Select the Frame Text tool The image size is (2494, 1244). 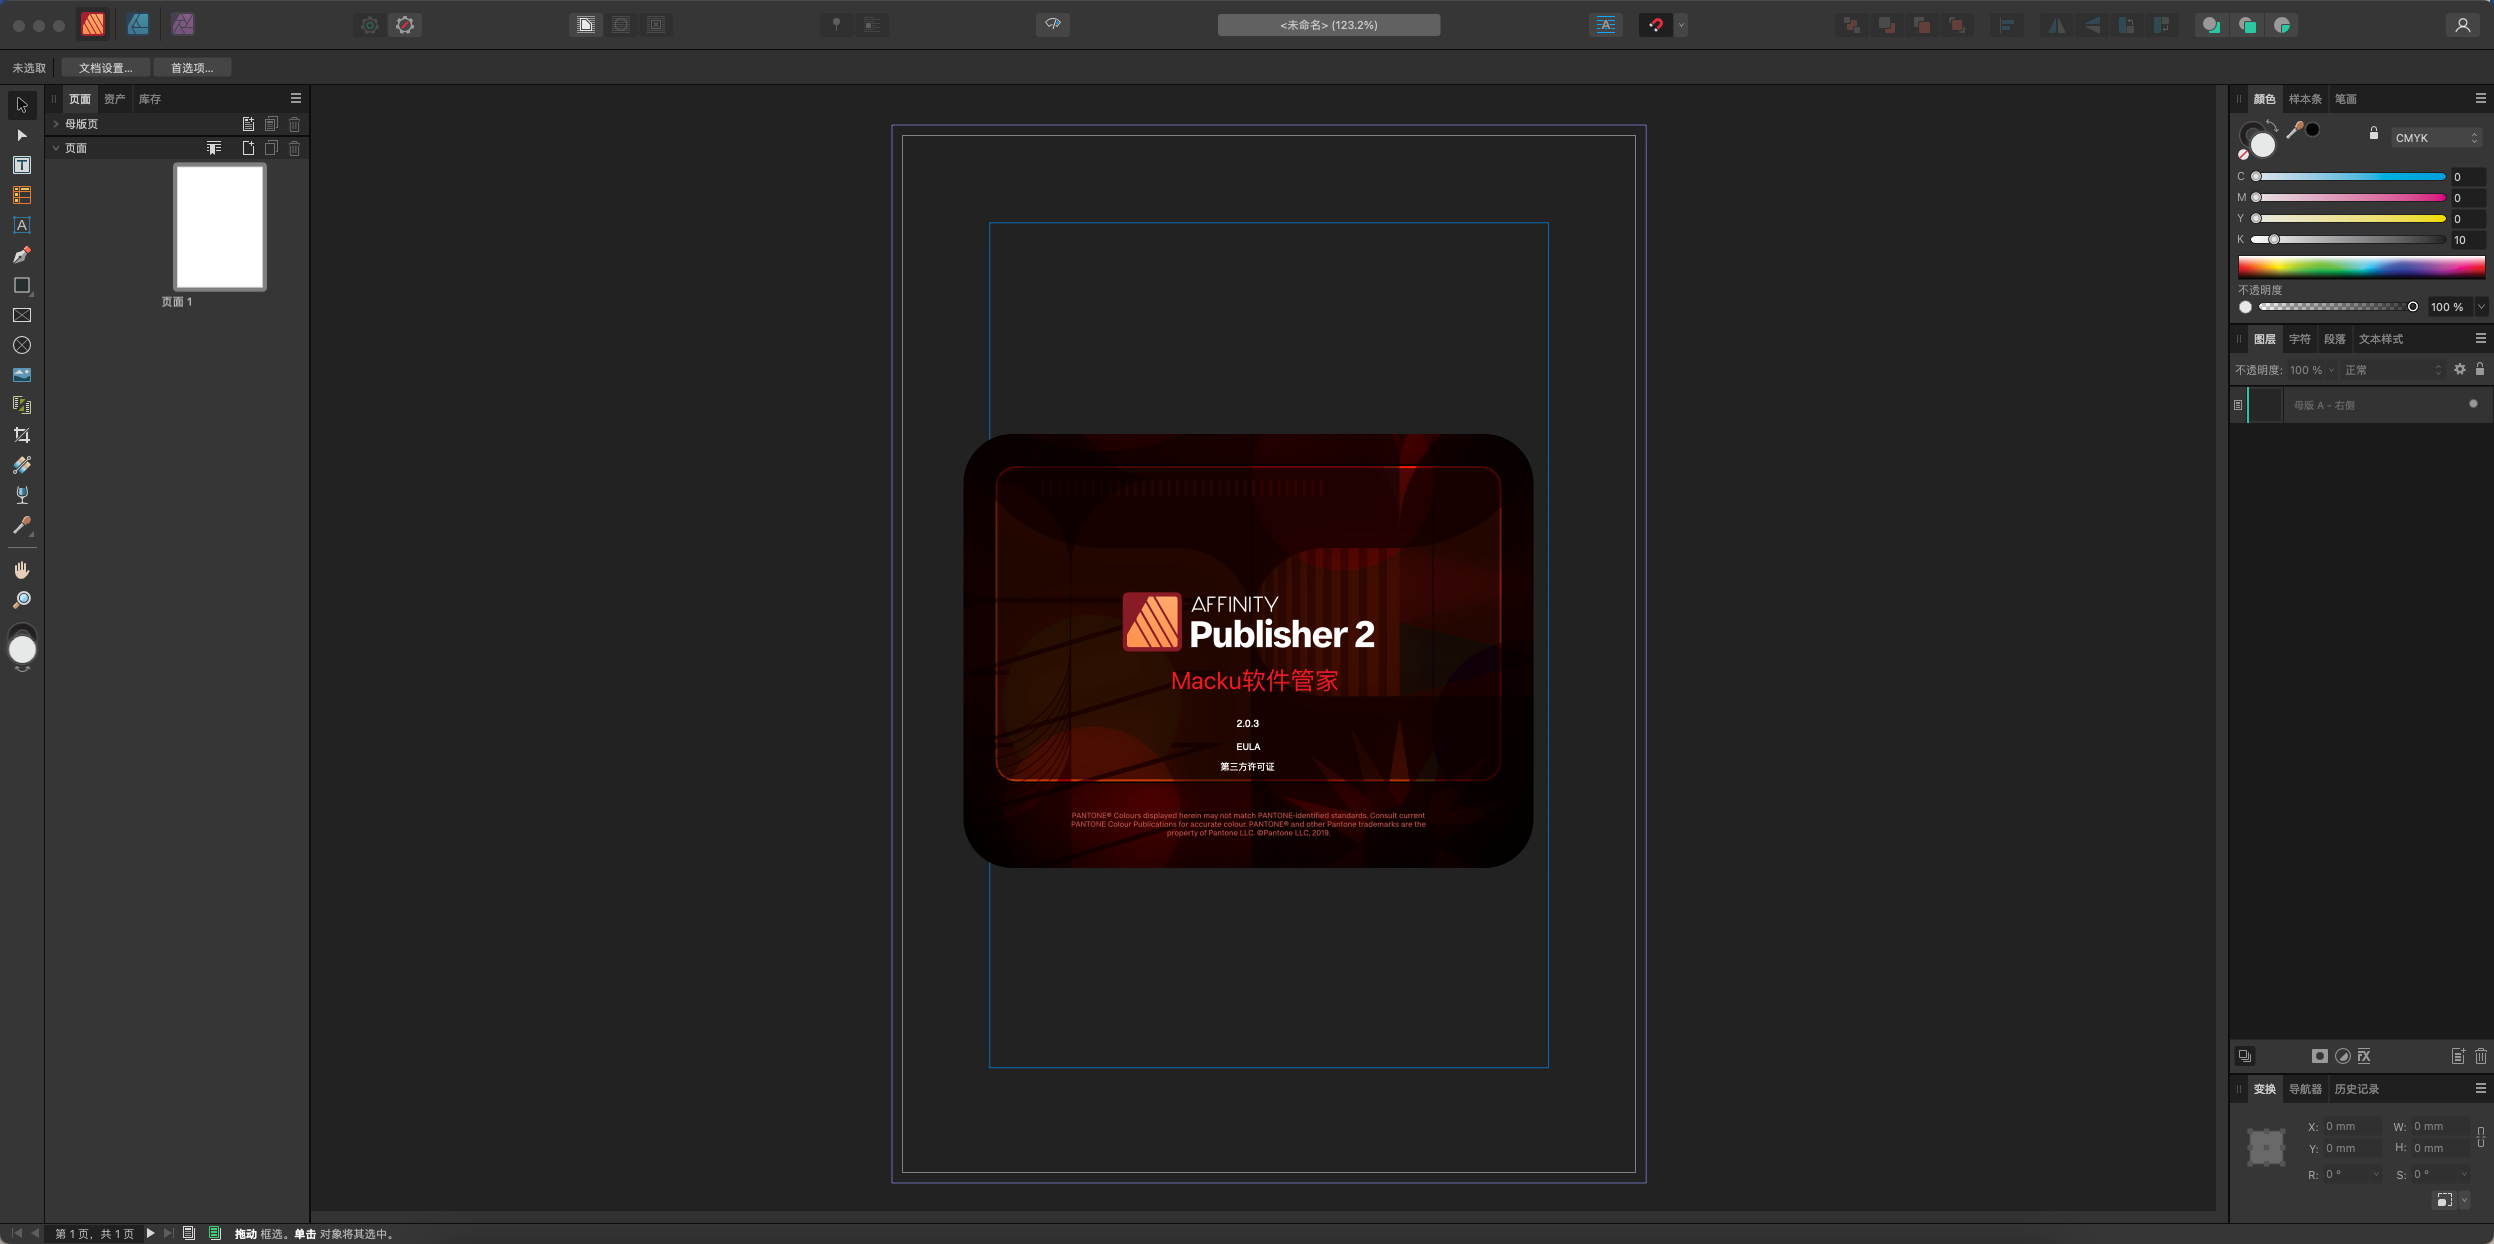22,165
